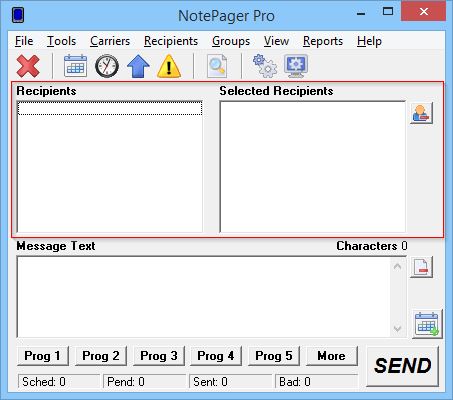Open settings with the gears icon

pos(265,66)
